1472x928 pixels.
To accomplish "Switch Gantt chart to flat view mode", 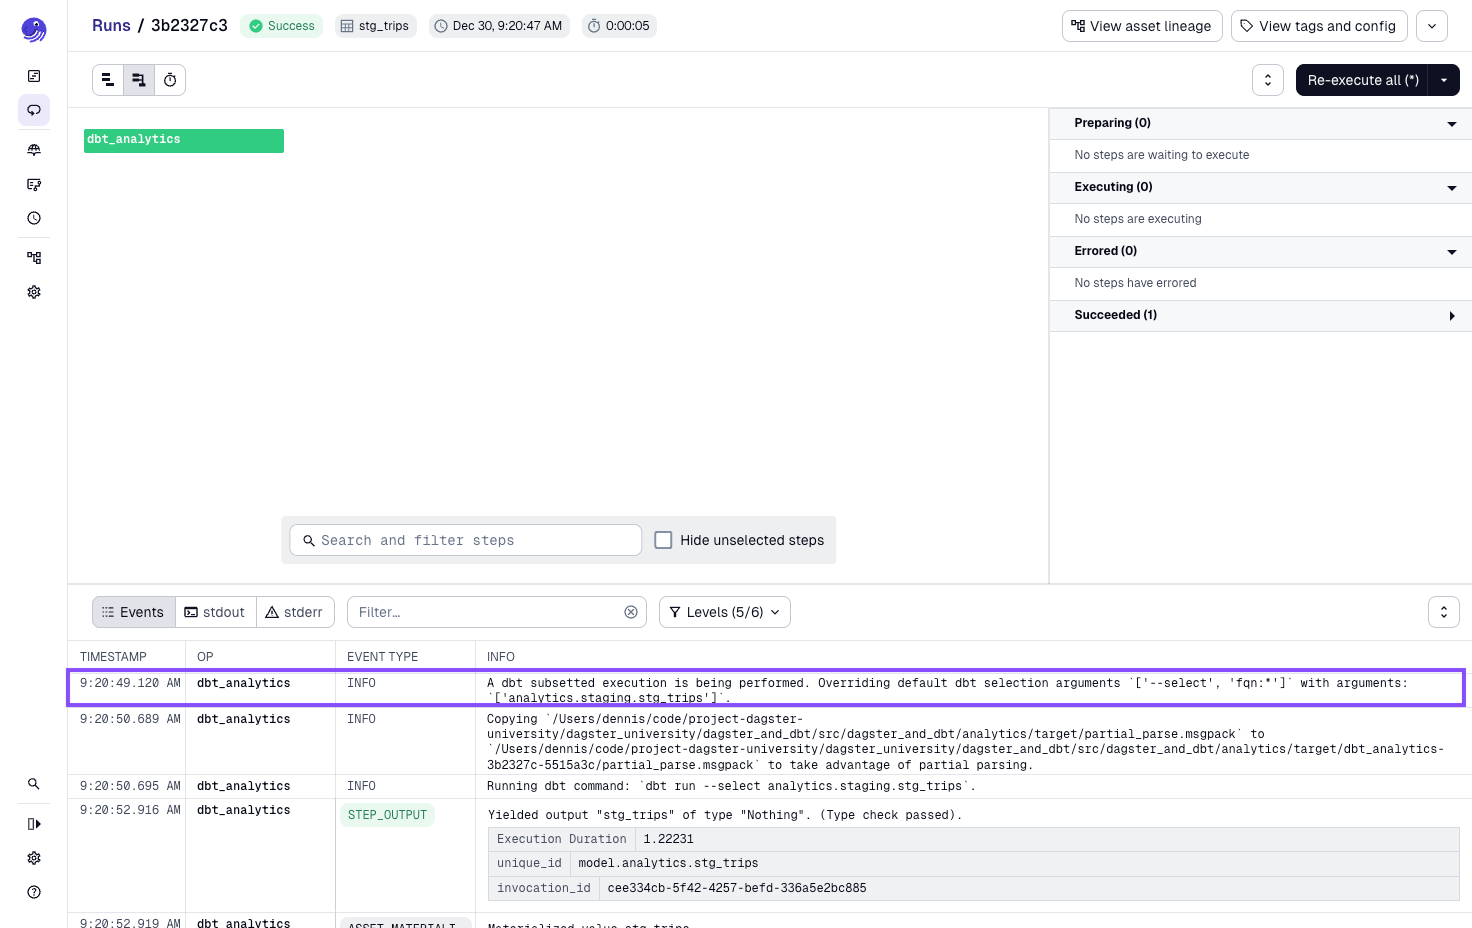I will 108,79.
